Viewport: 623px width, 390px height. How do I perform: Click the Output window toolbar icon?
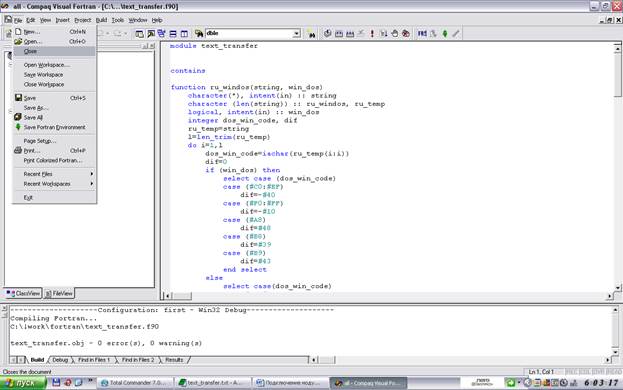151,34
